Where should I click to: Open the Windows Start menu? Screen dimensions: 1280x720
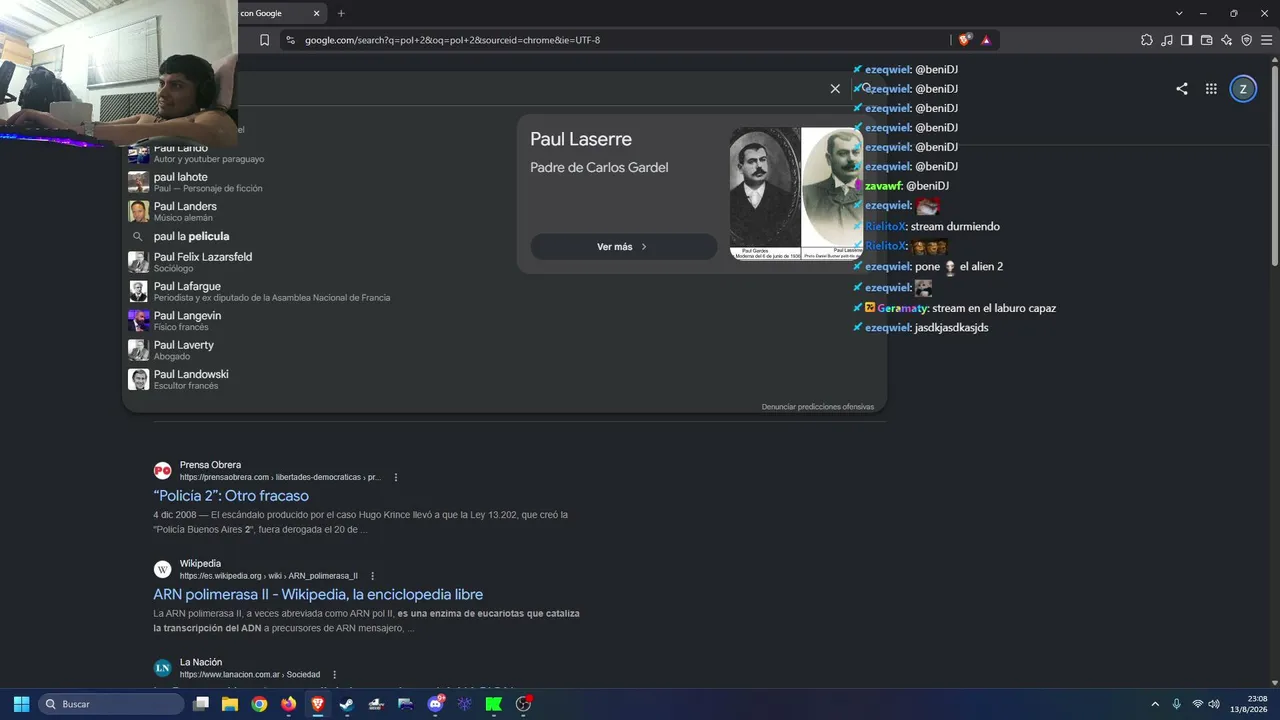click(x=21, y=704)
